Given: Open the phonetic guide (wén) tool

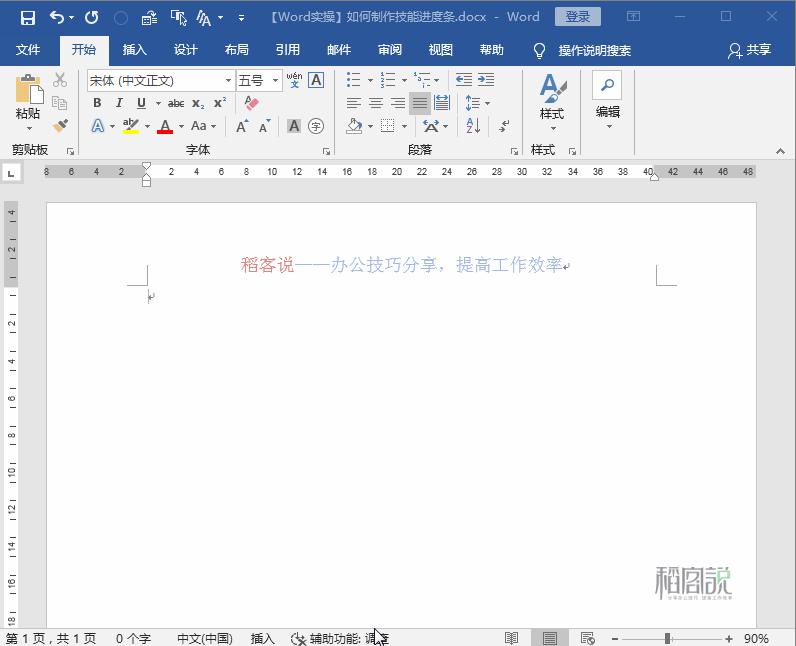Looking at the screenshot, I should tap(294, 80).
